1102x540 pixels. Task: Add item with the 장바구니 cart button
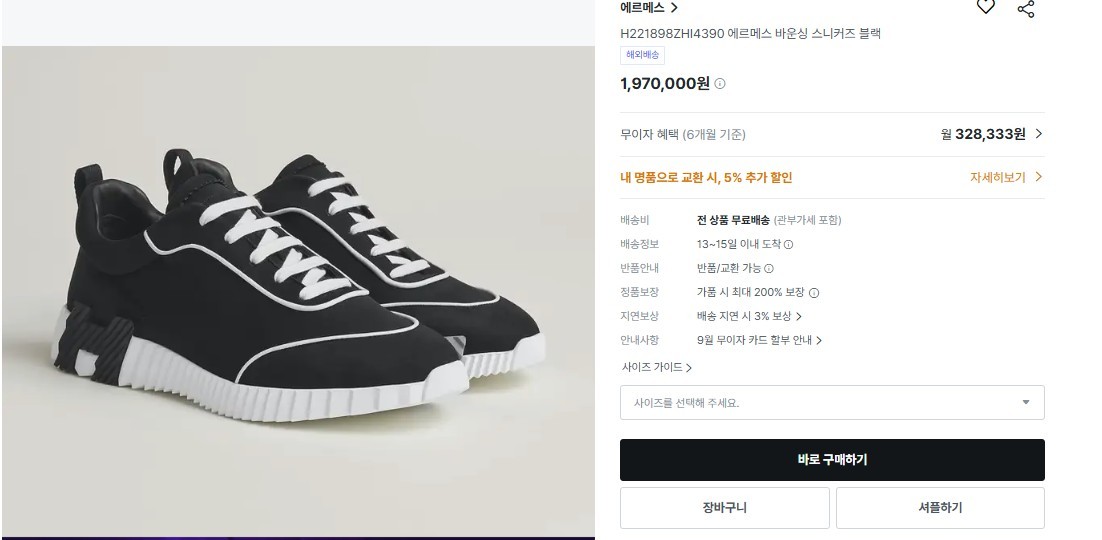[724, 508]
